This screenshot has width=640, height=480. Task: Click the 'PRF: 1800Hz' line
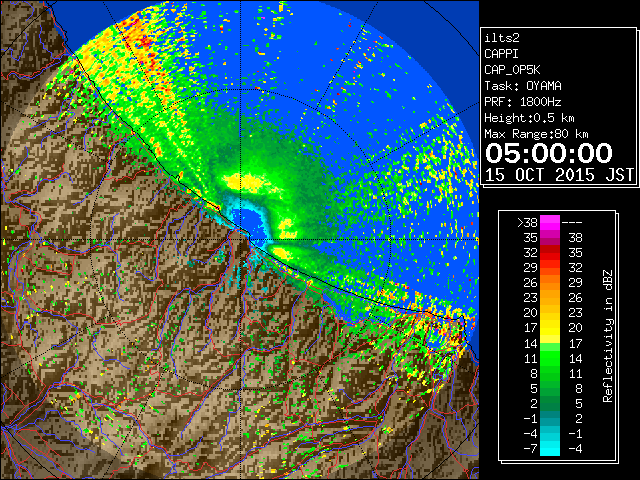click(523, 102)
